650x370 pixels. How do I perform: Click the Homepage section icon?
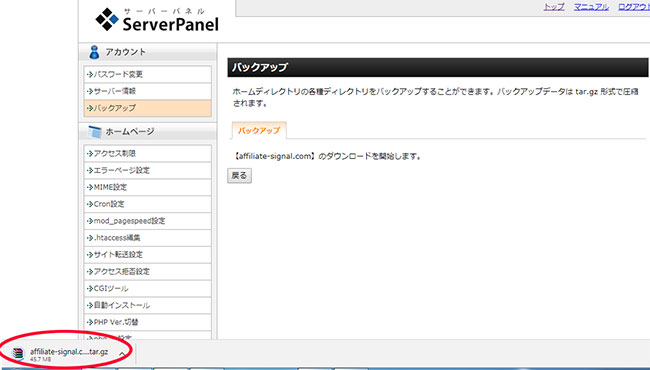click(x=95, y=132)
